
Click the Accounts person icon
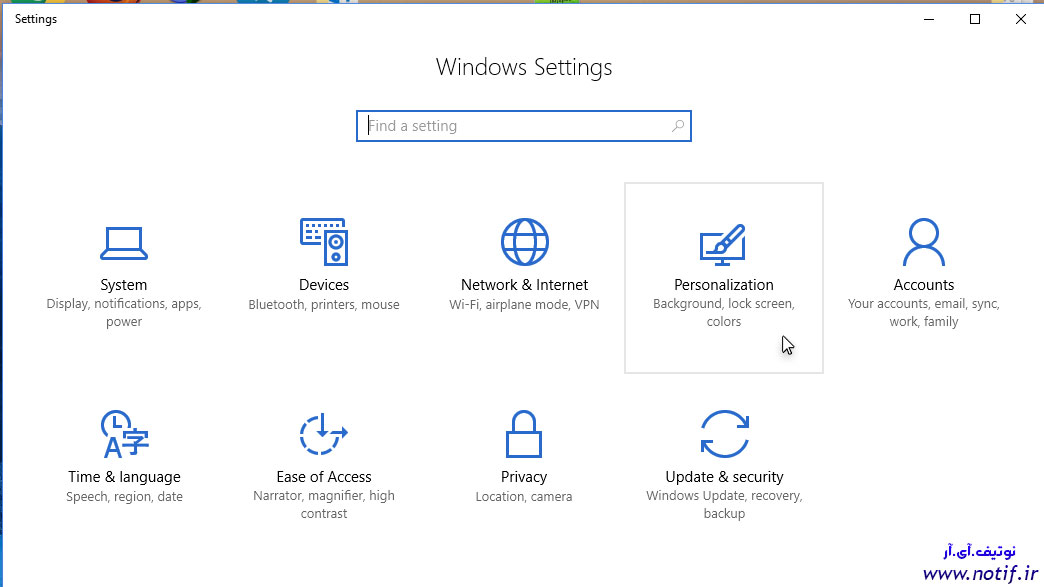[x=924, y=242]
